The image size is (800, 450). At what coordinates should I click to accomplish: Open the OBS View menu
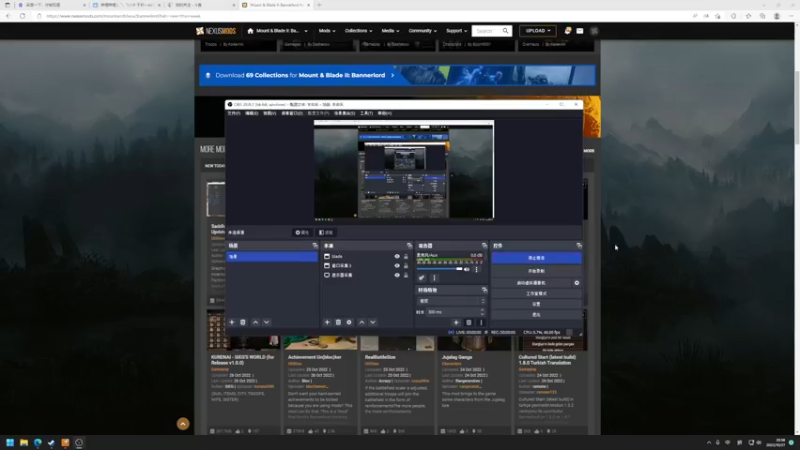[x=269, y=113]
